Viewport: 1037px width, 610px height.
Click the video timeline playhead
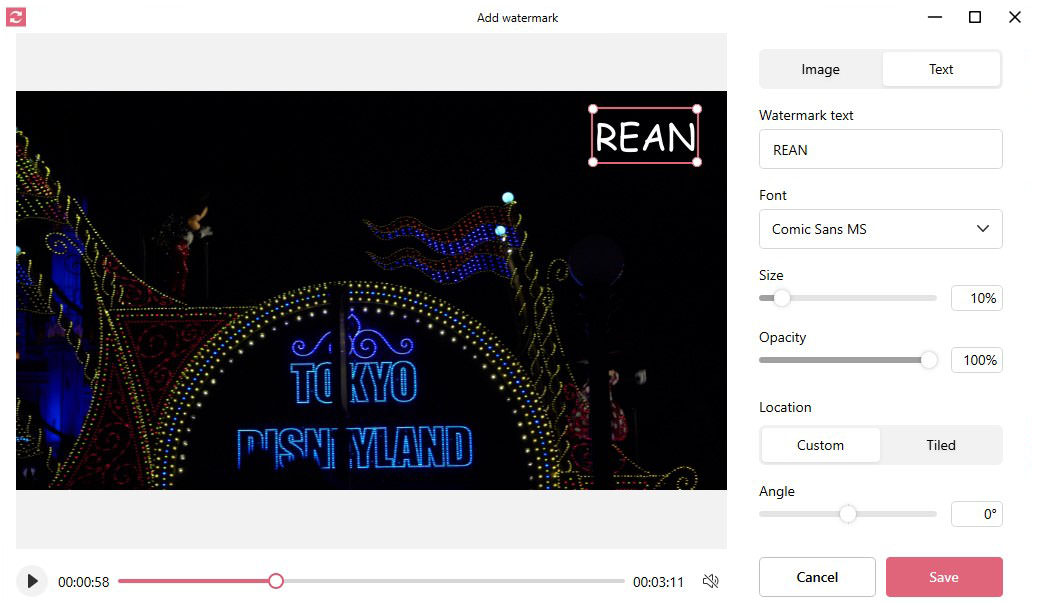coord(276,582)
